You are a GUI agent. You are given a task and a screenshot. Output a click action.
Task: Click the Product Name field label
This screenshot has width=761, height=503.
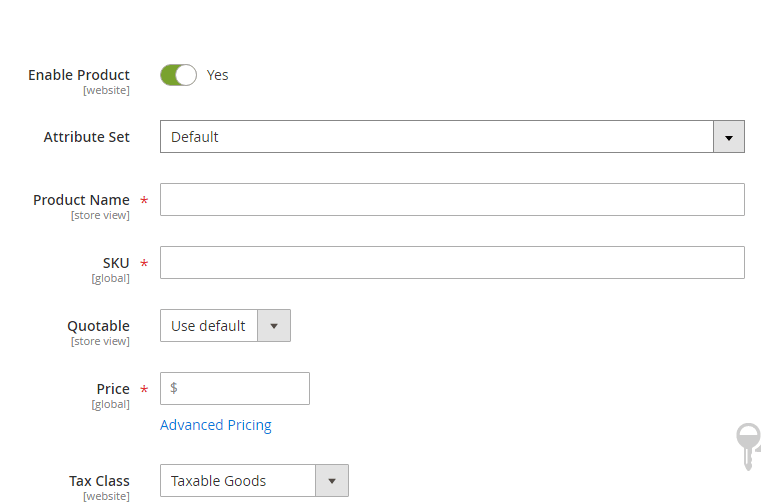pyautogui.click(x=81, y=200)
